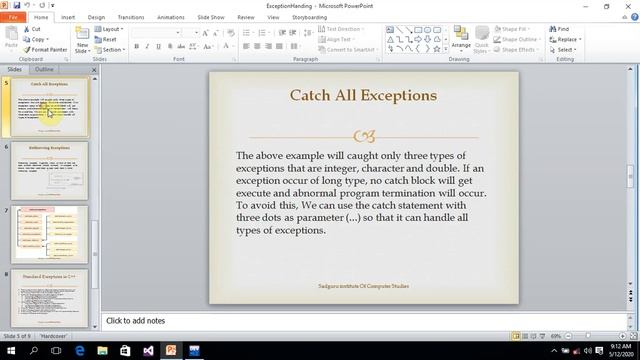
Task: Expand the Replace dropdown arrow
Action: (580, 40)
